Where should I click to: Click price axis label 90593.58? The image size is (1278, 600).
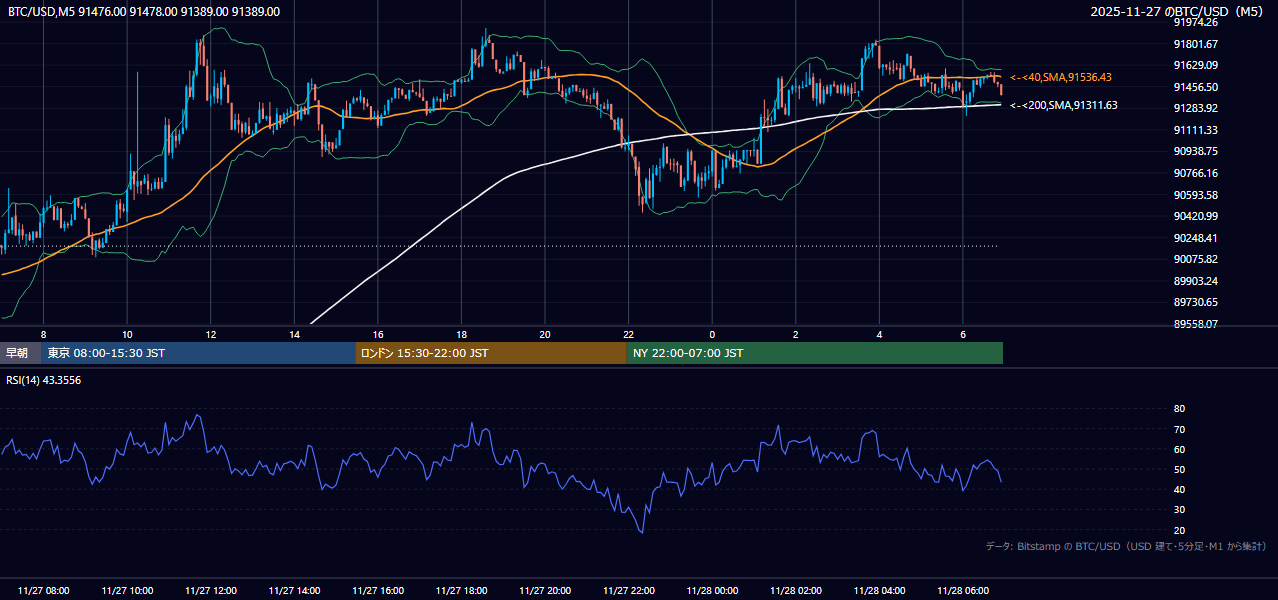[1195, 195]
